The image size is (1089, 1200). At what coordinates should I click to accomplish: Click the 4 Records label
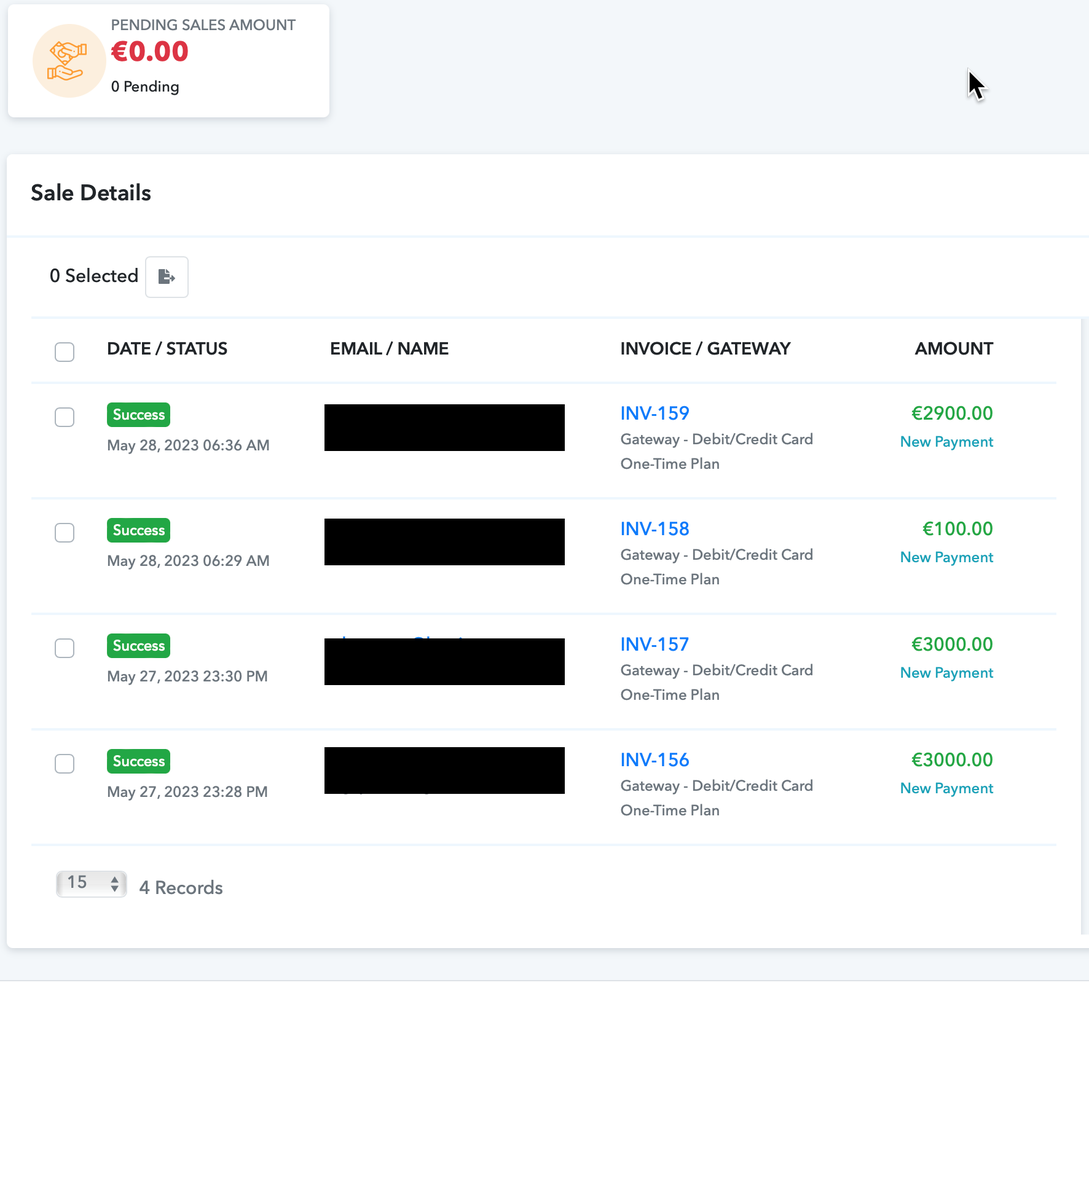click(x=181, y=888)
